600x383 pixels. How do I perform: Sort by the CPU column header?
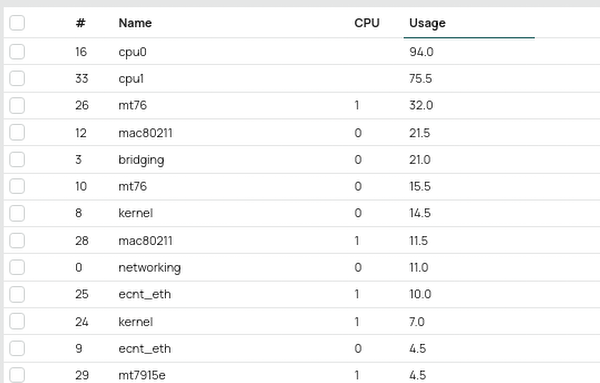pyautogui.click(x=367, y=23)
